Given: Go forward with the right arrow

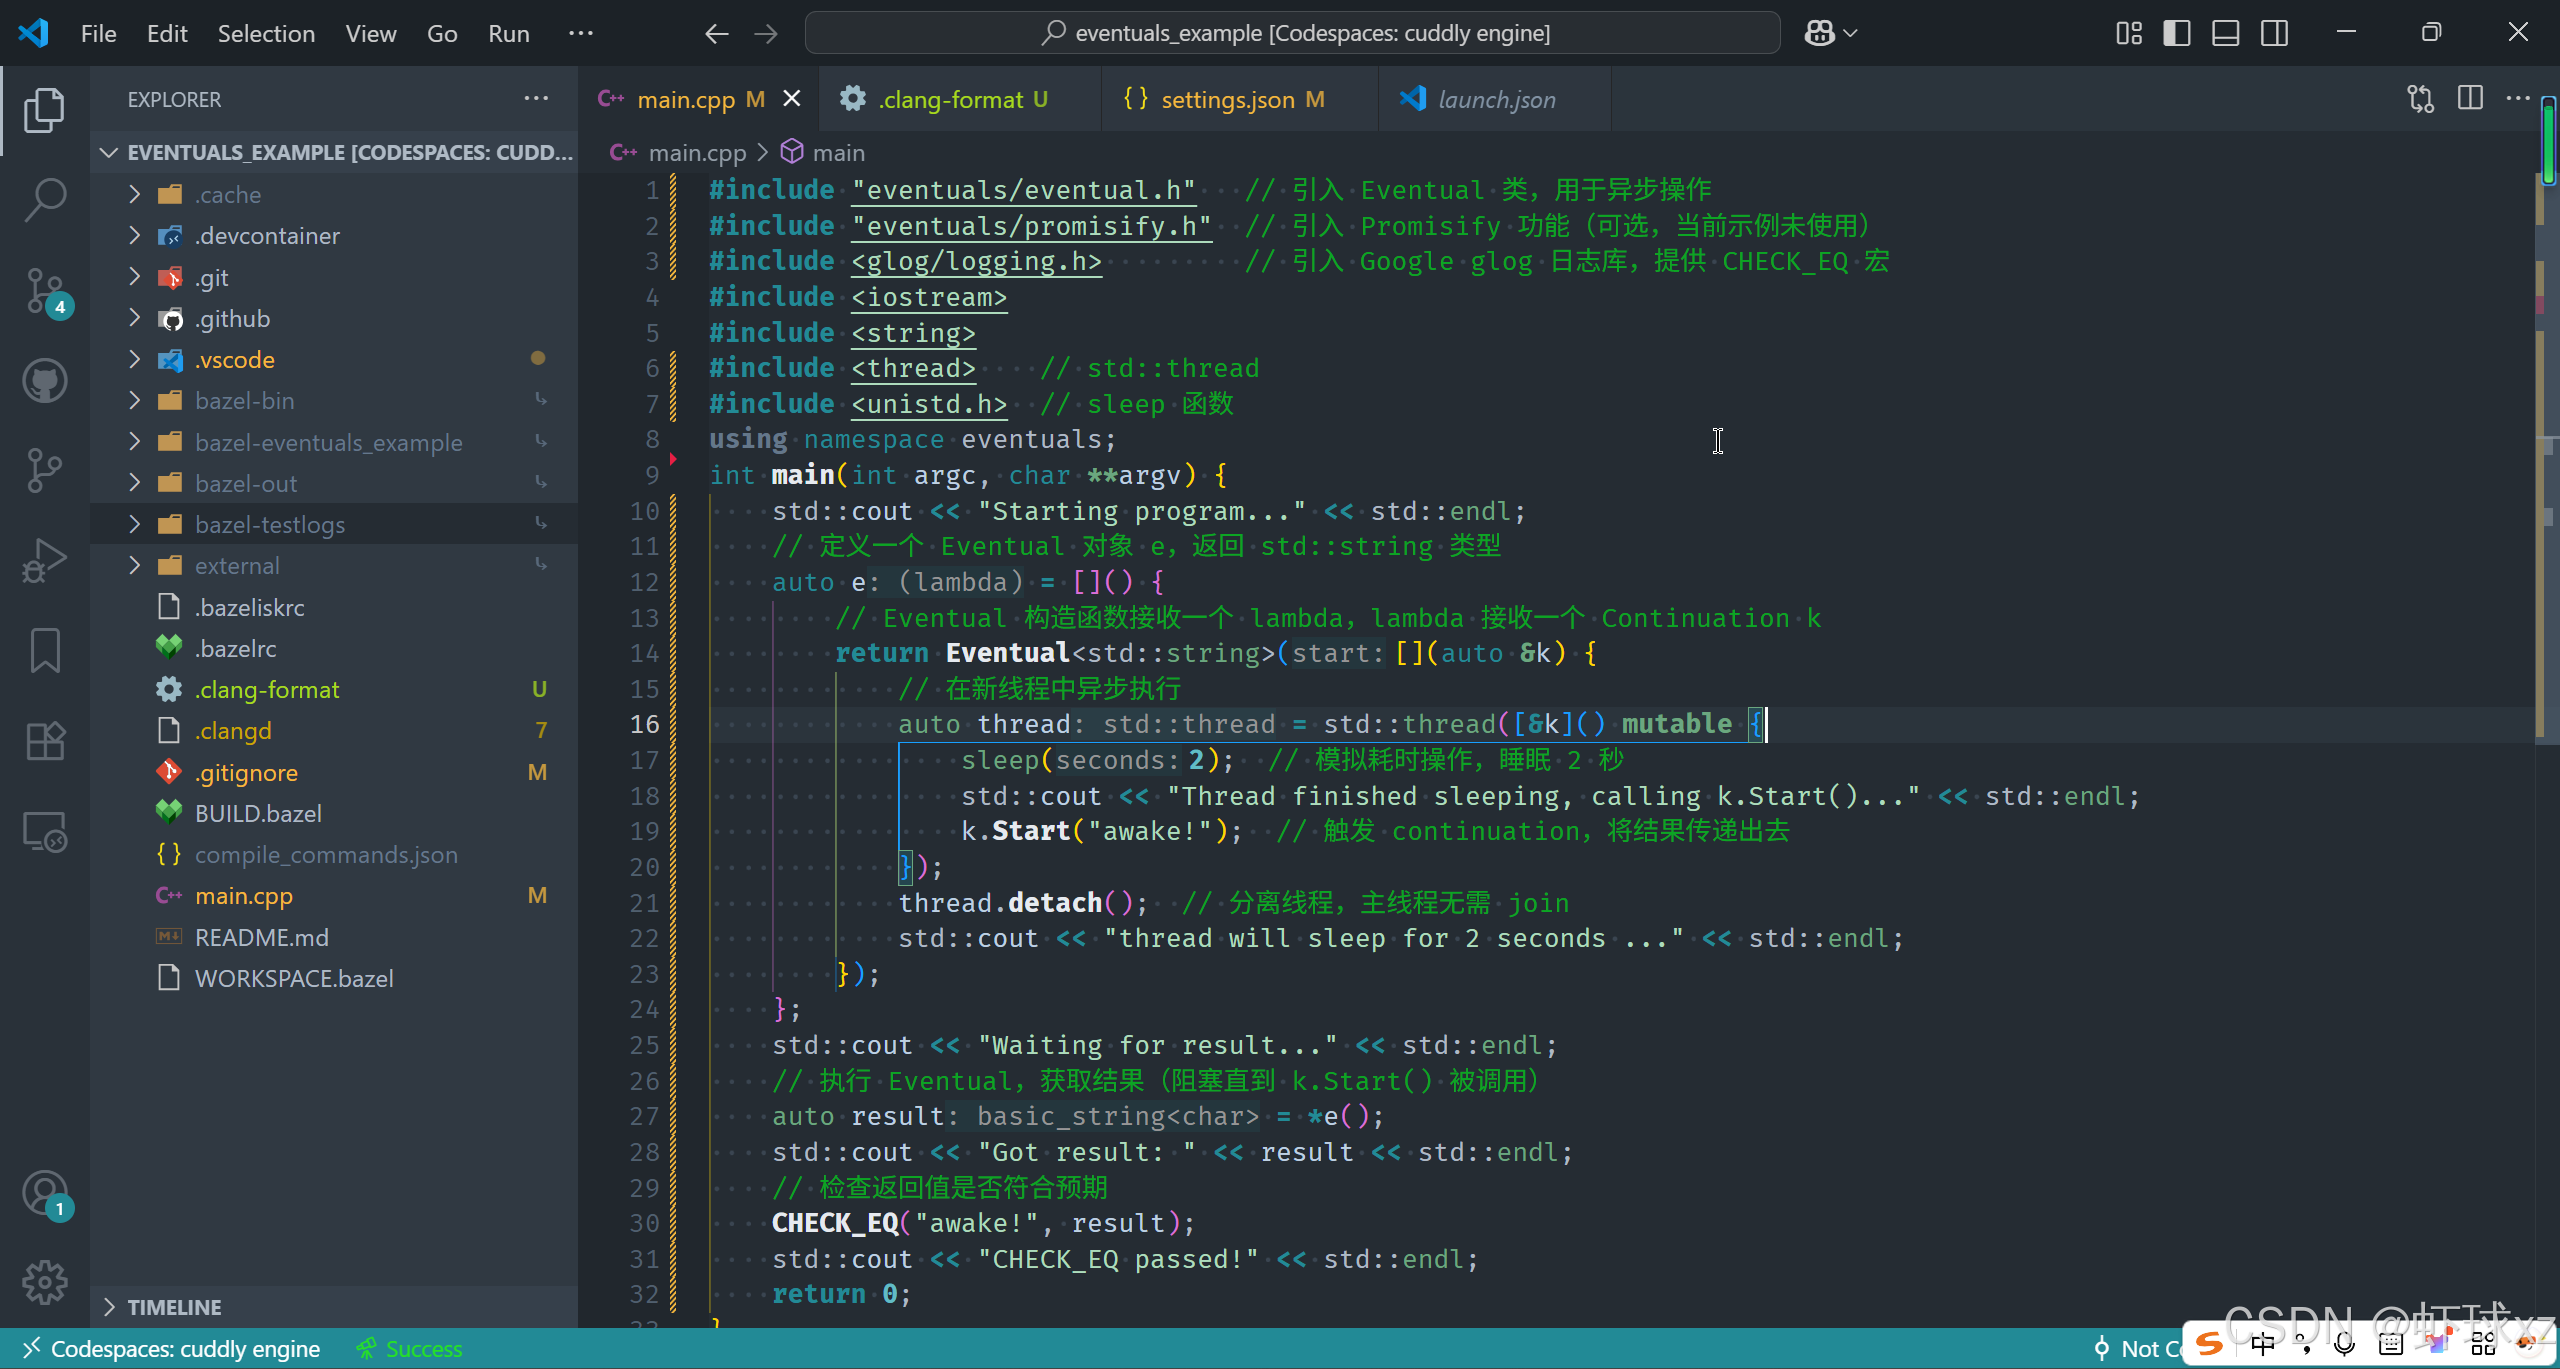Looking at the screenshot, I should 766,33.
